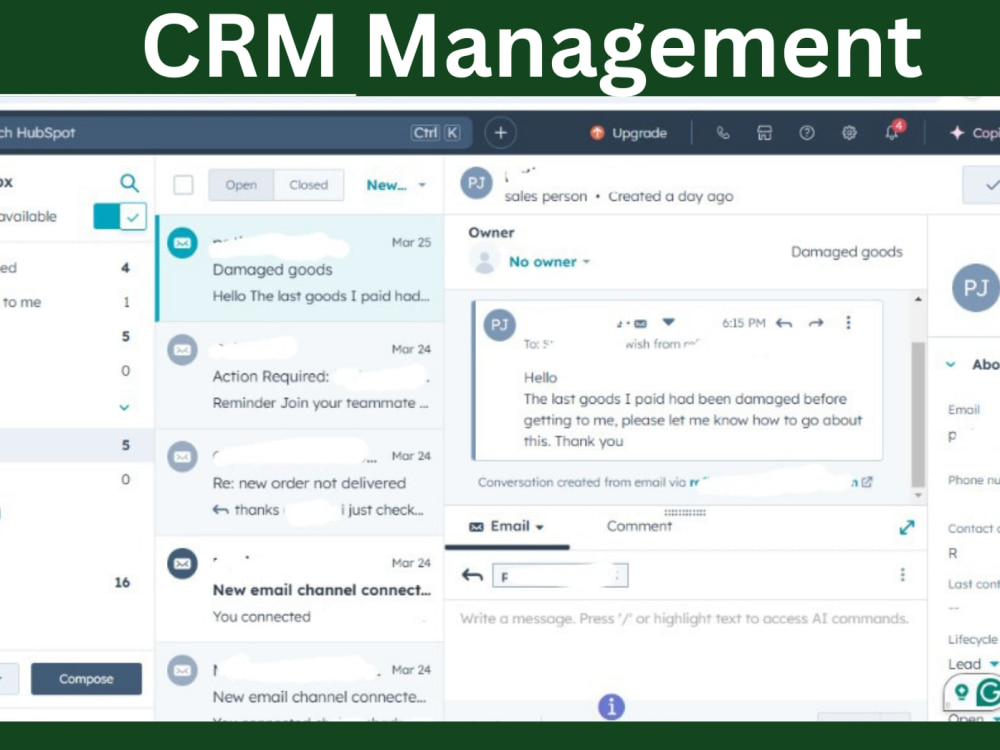Click the checkmark close conversation button
This screenshot has height=750, width=1000.
point(983,185)
